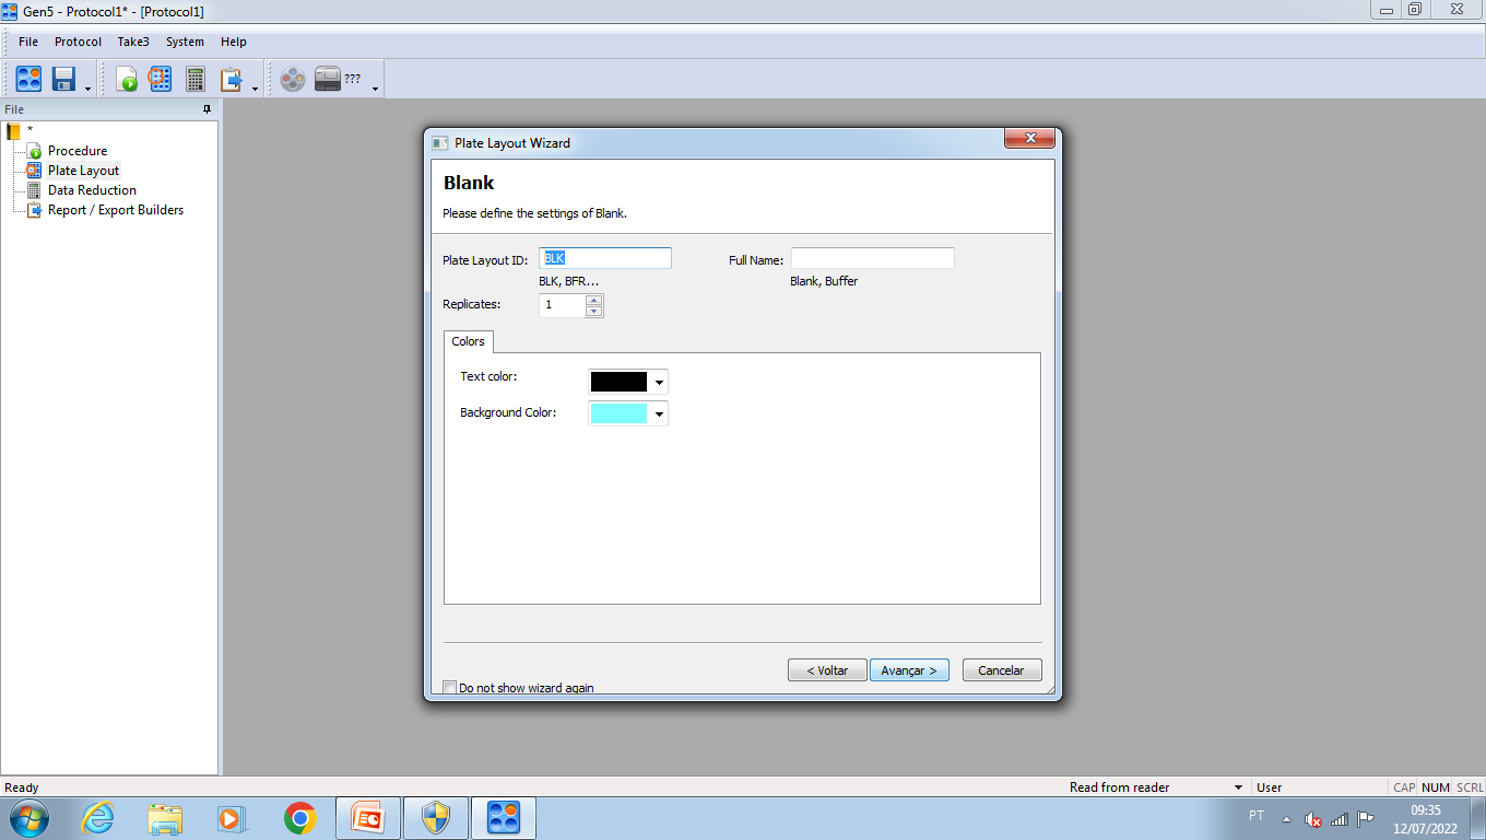Open the Report/Export toolbar dropdown arrow

coord(255,89)
